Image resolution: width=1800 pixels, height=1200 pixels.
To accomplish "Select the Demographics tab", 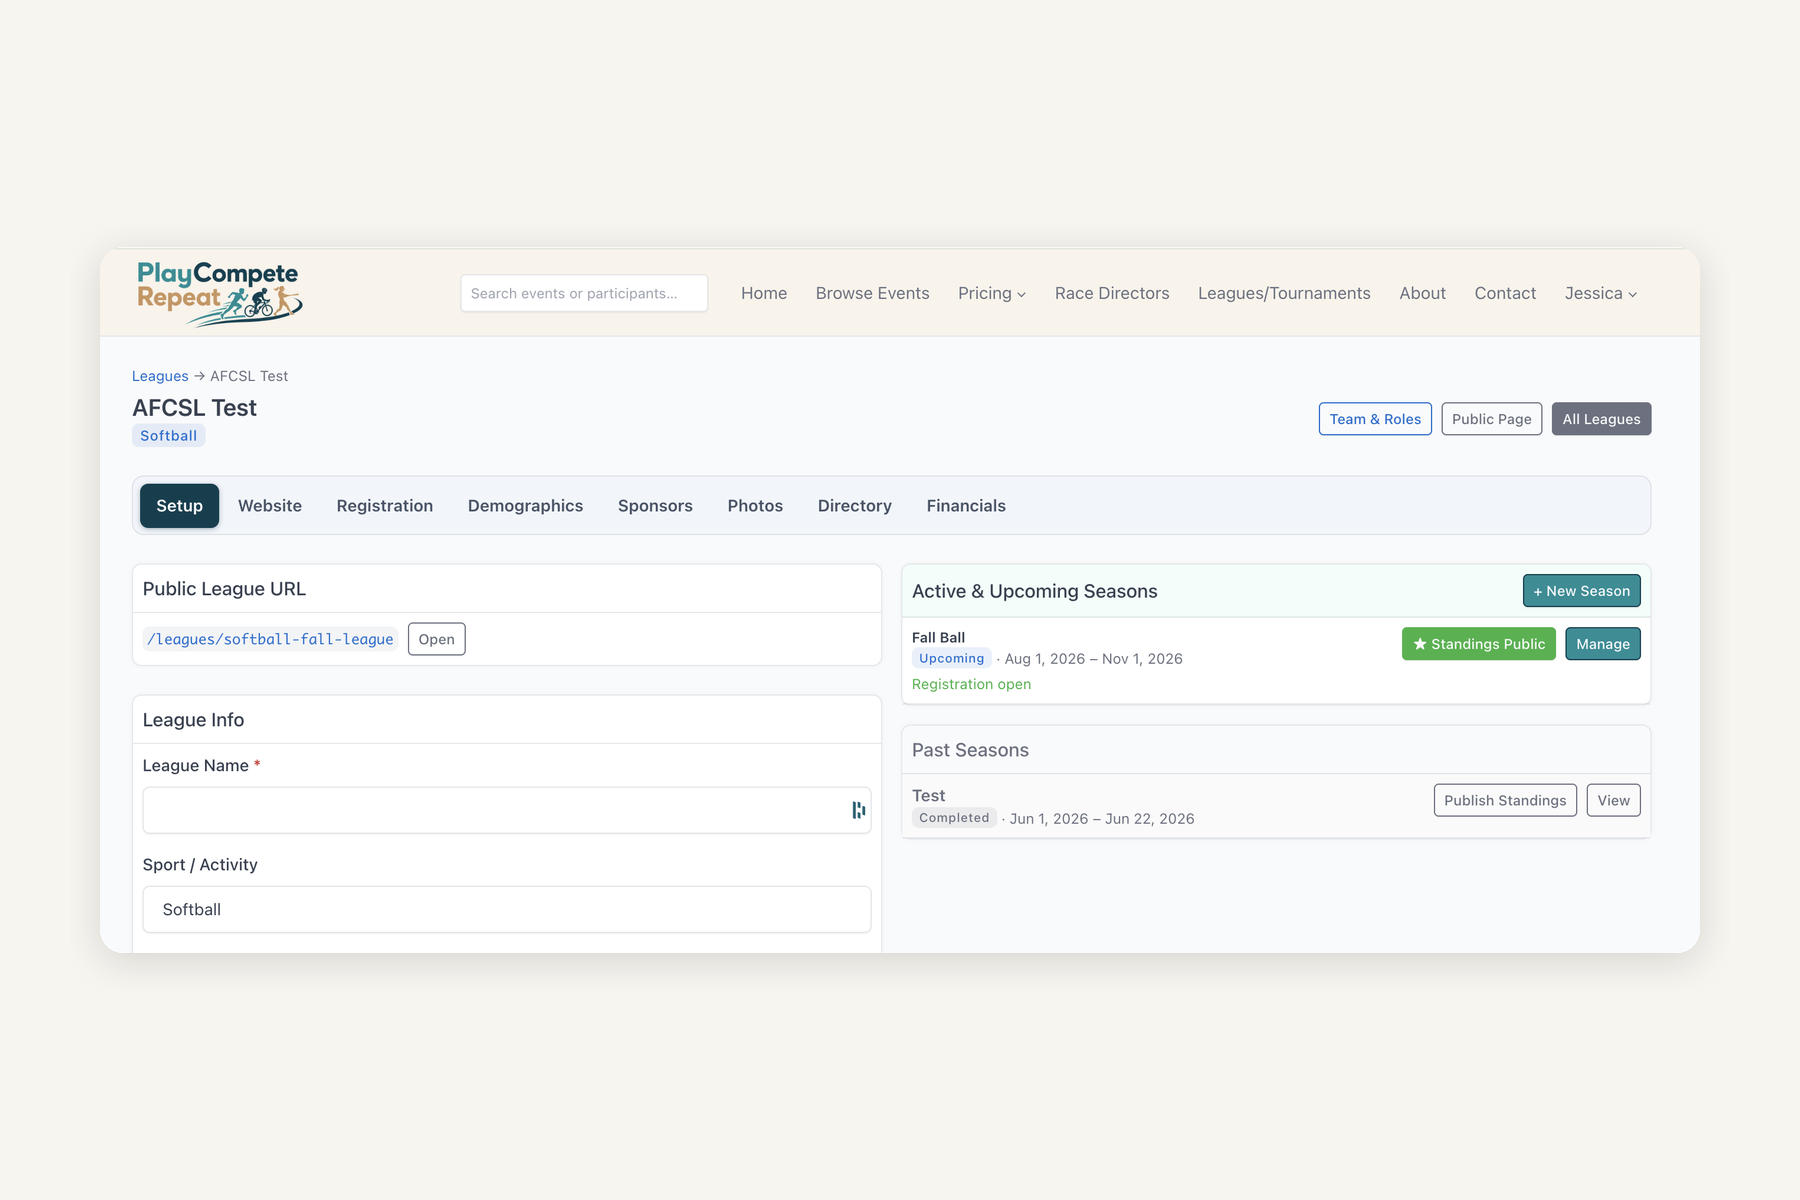I will (x=525, y=506).
